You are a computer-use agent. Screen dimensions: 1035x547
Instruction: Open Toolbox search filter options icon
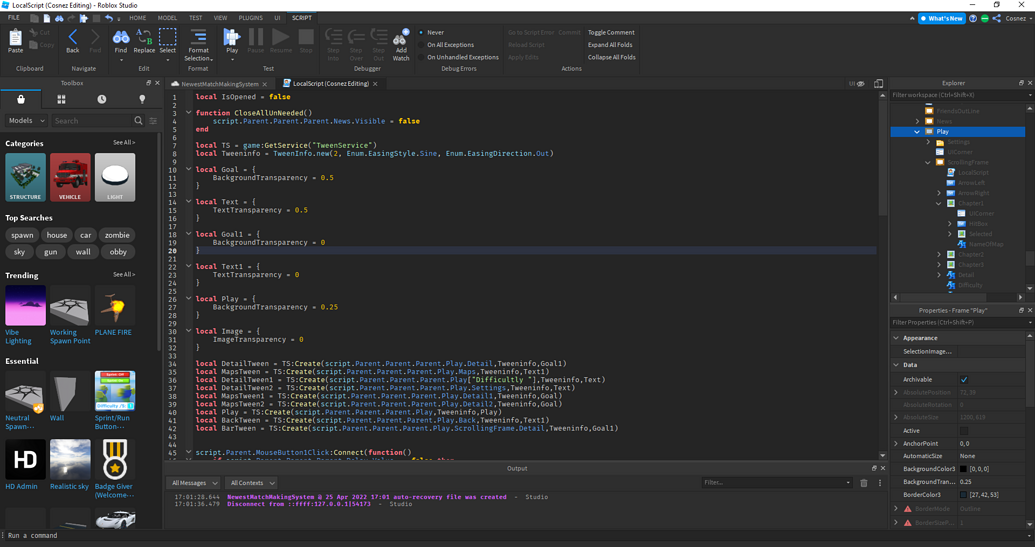(153, 121)
